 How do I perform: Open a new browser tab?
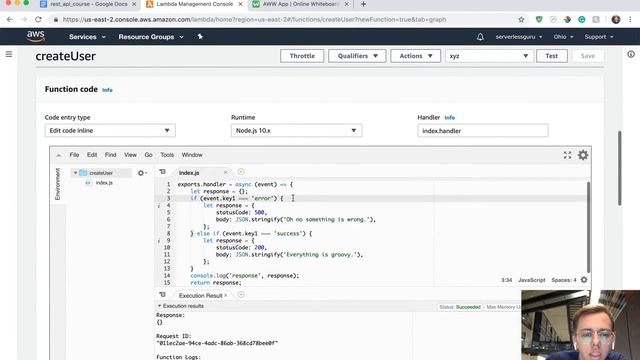(363, 4)
